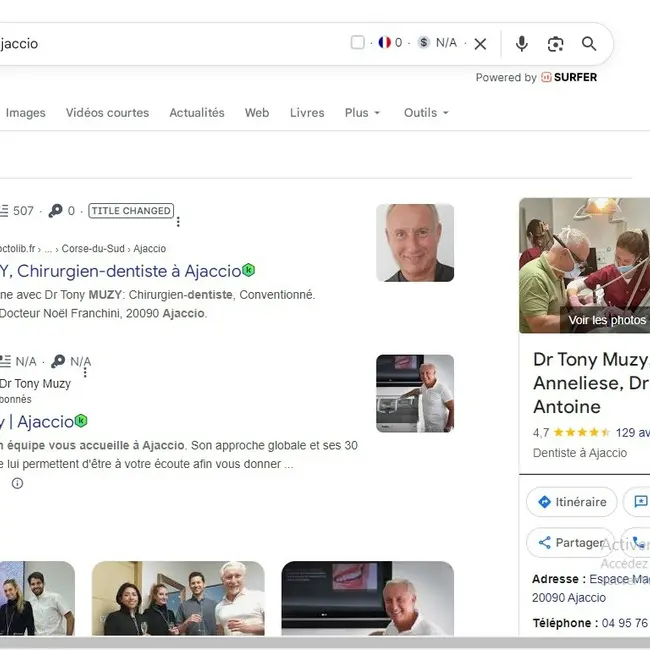
Task: Click the Doctolib result portrait thumbnail
Action: tap(415, 243)
